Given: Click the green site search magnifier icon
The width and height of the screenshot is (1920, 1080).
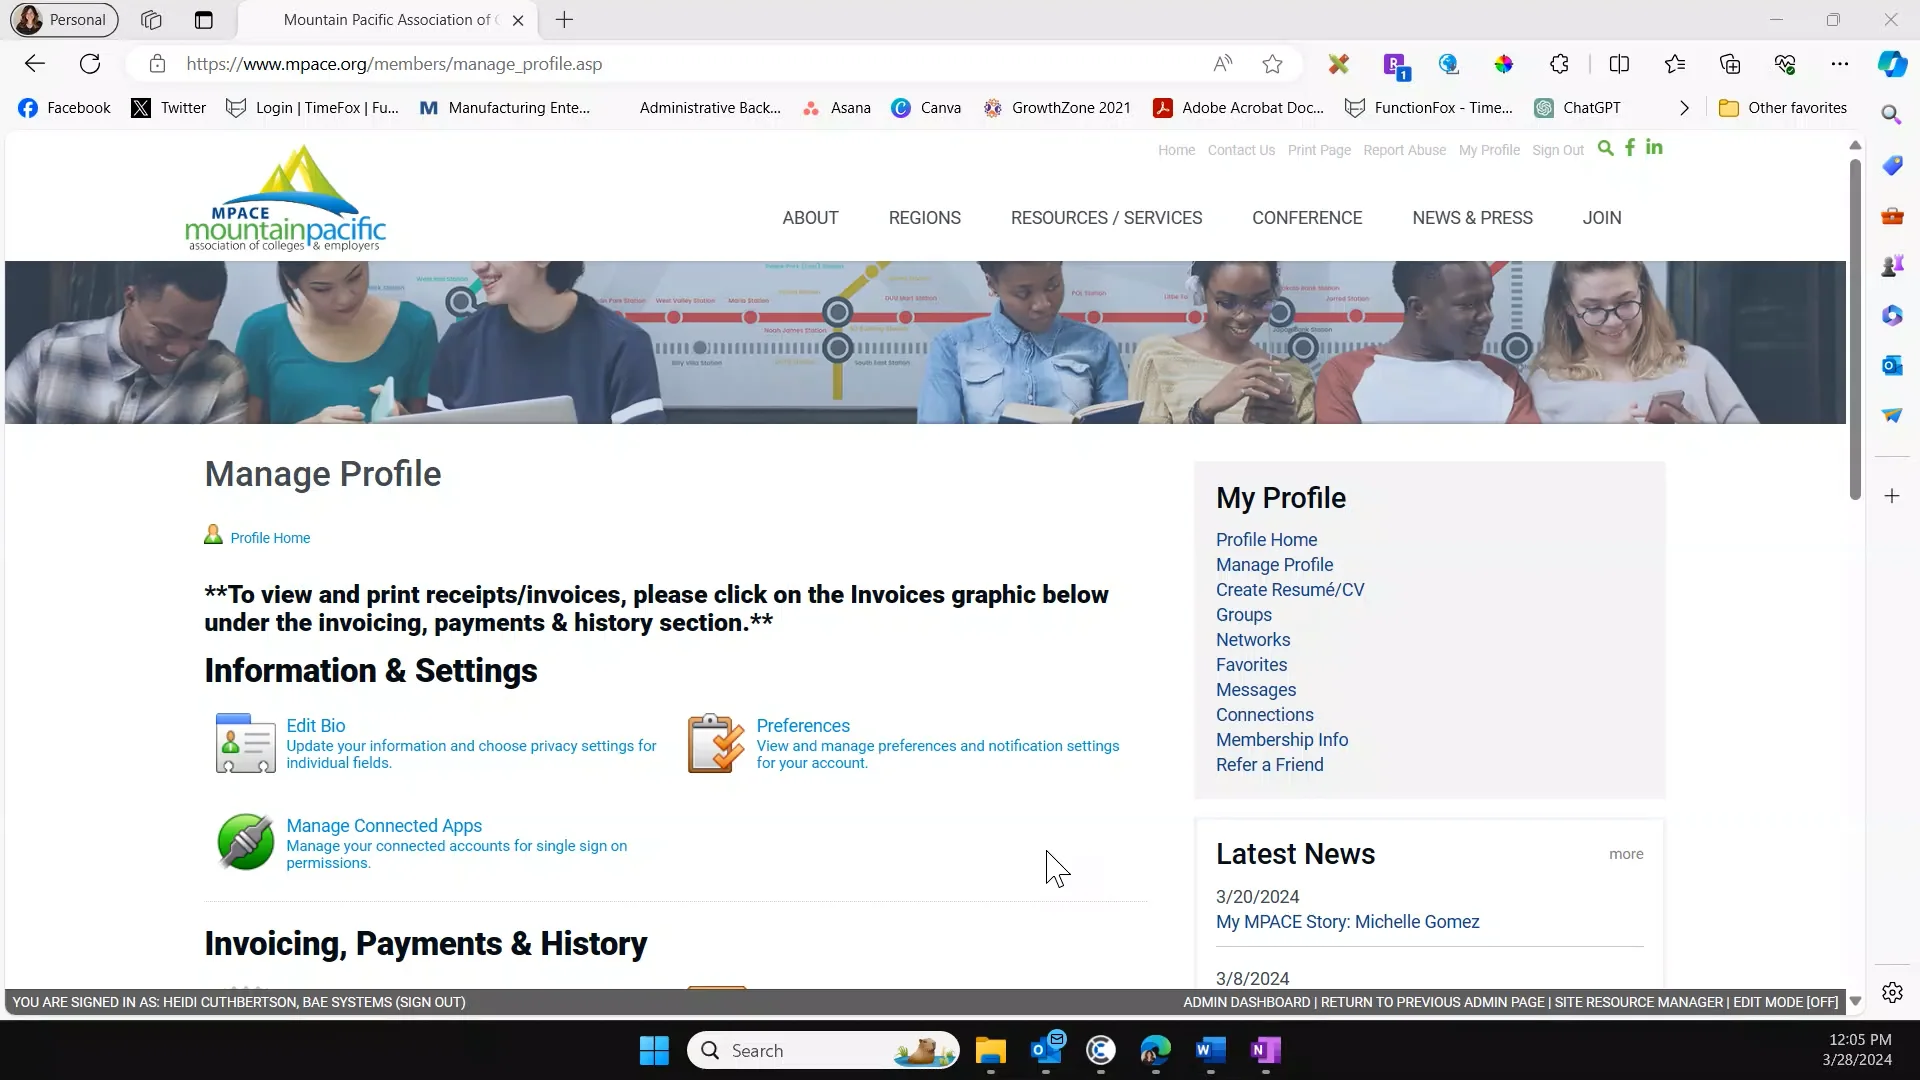Looking at the screenshot, I should click(x=1606, y=148).
